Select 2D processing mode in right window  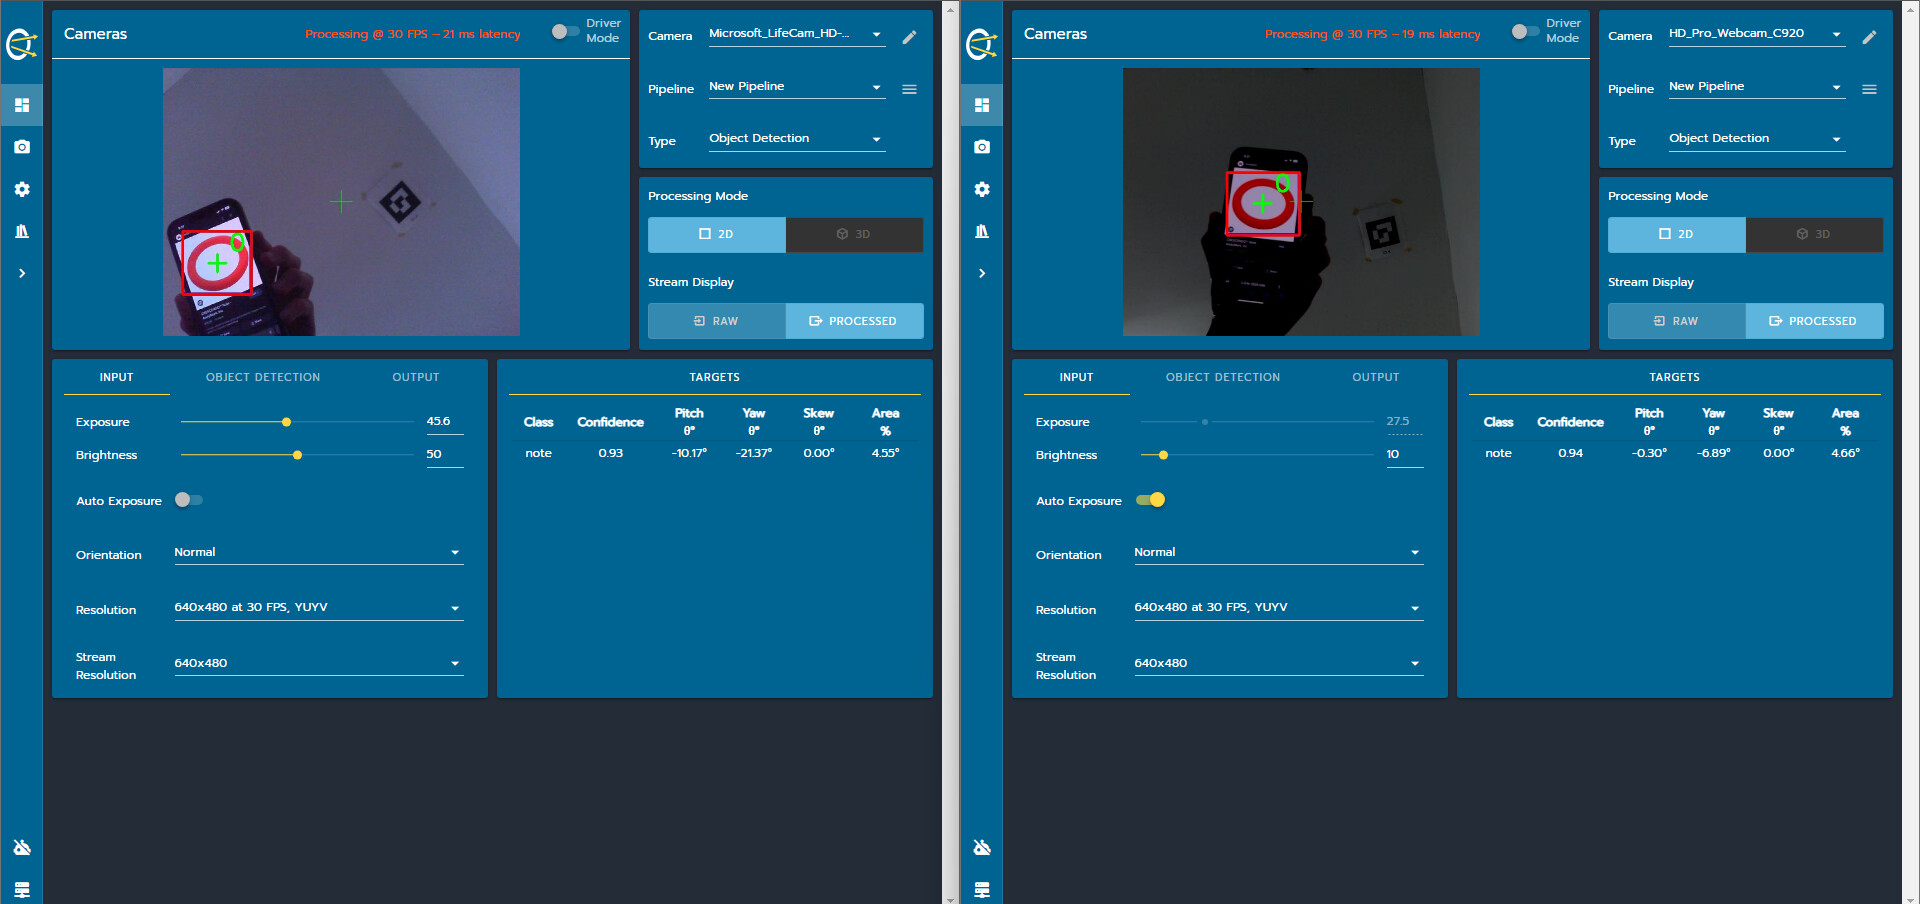pos(1676,234)
